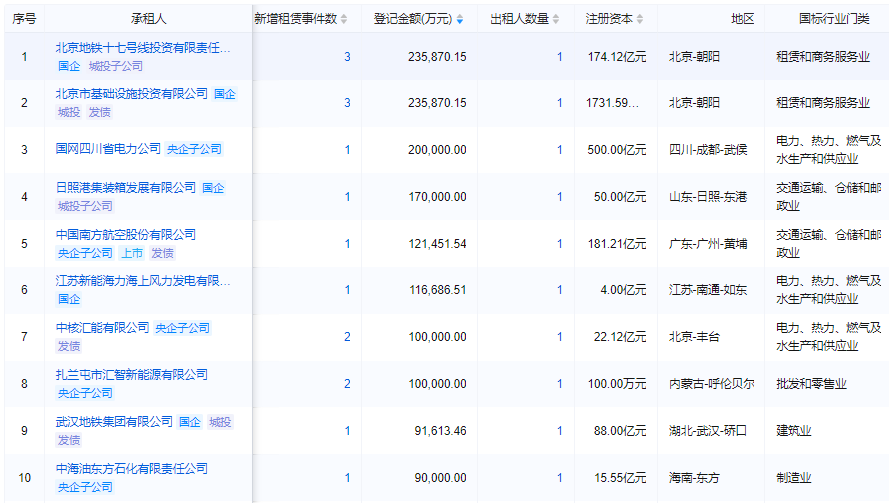Sort by 新增租赁事件数 column arrows

pos(344,19)
